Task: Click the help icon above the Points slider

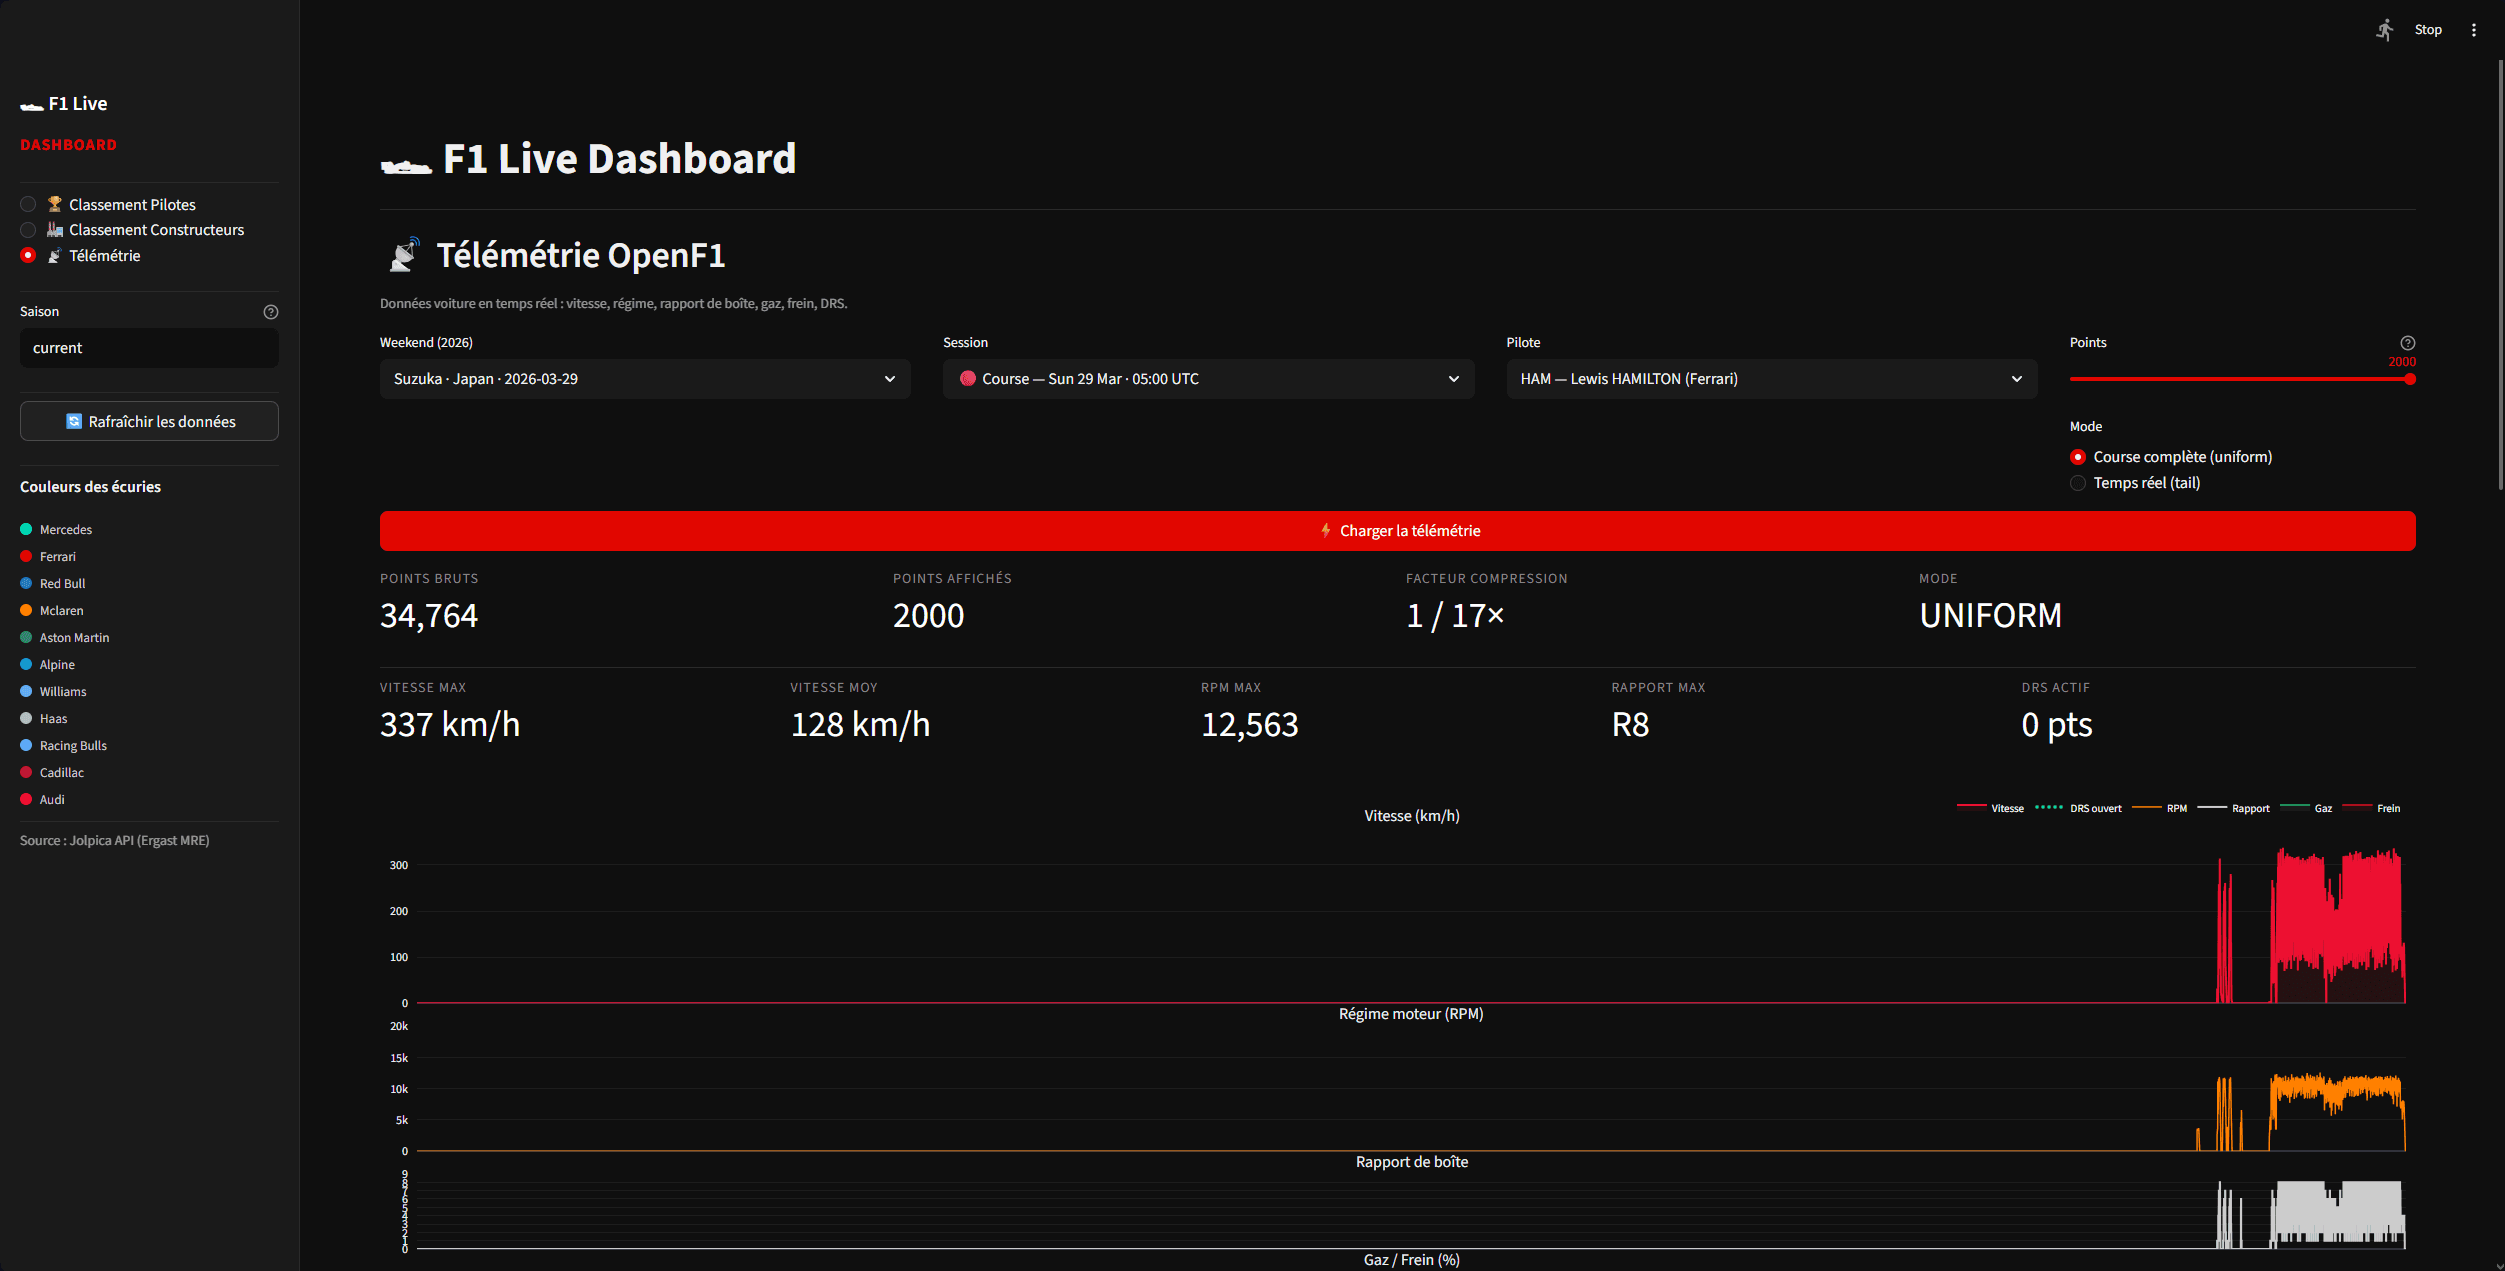Action: pyautogui.click(x=2406, y=341)
